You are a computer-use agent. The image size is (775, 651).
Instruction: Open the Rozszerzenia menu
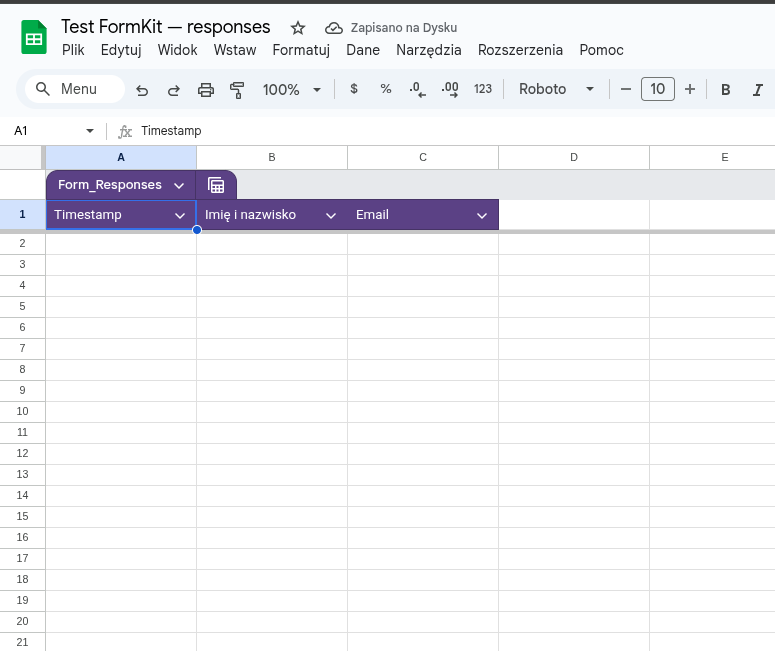tap(520, 50)
